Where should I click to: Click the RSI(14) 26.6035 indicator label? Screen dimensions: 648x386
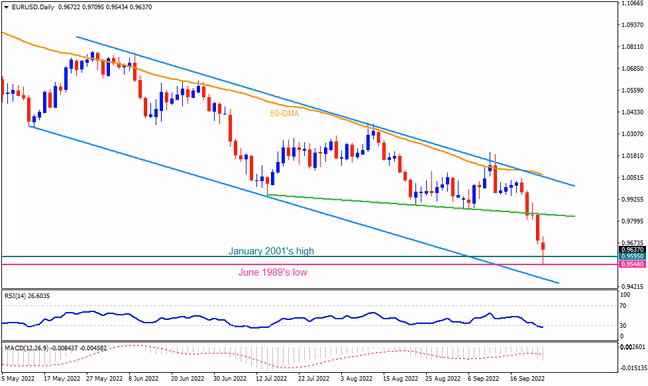27,296
